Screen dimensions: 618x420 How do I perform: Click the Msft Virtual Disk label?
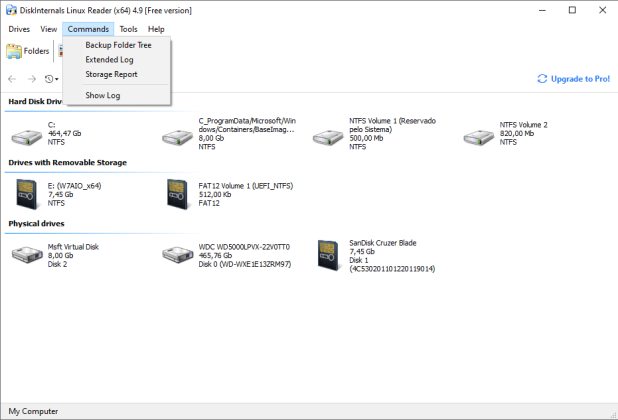[73, 247]
